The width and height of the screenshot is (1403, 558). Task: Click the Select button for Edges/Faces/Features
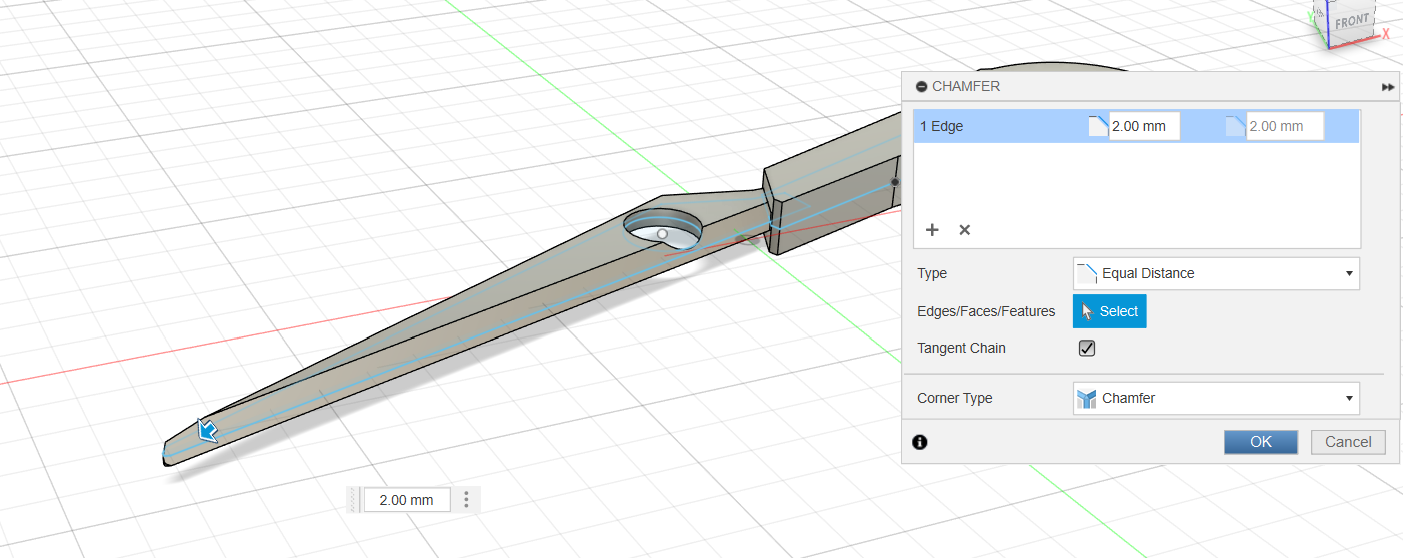coord(1110,311)
